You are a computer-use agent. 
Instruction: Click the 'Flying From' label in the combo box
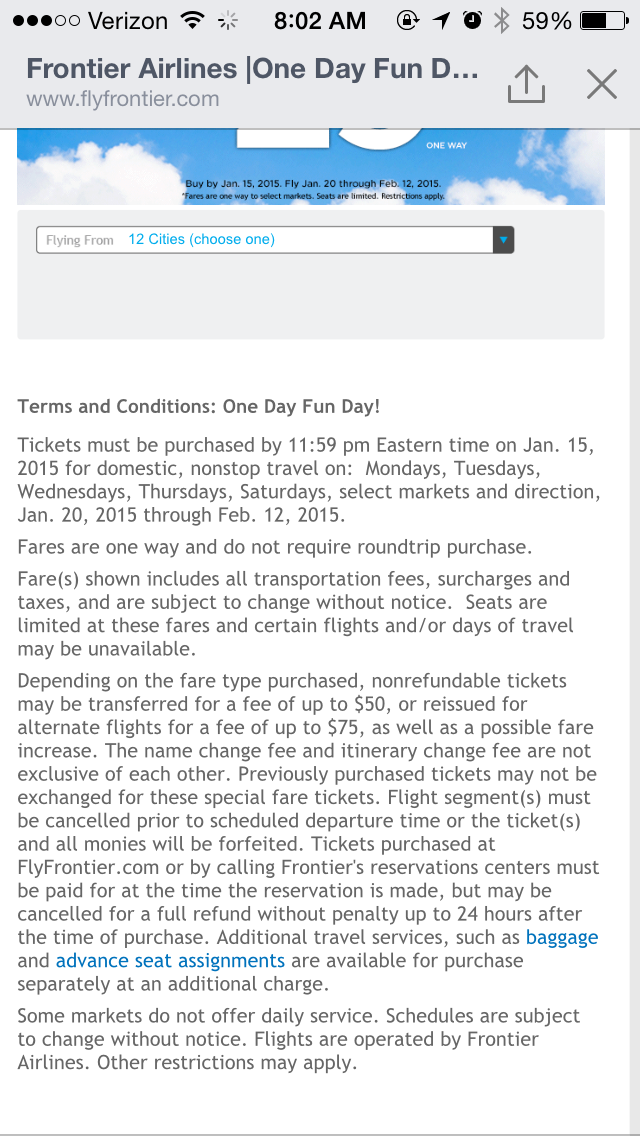80,240
